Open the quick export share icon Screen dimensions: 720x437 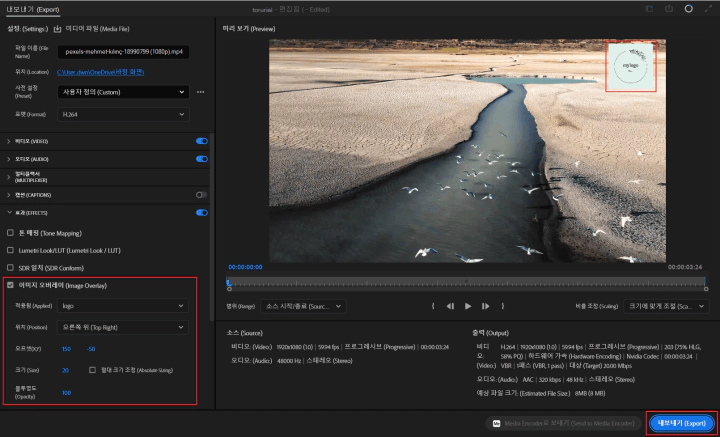tap(669, 9)
